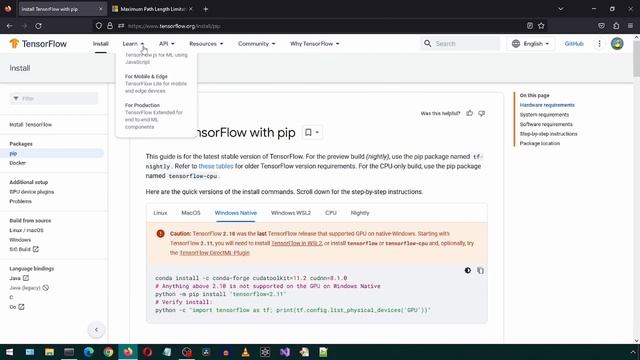Expand the API dropdown menu
The image size is (640, 360).
(167, 44)
